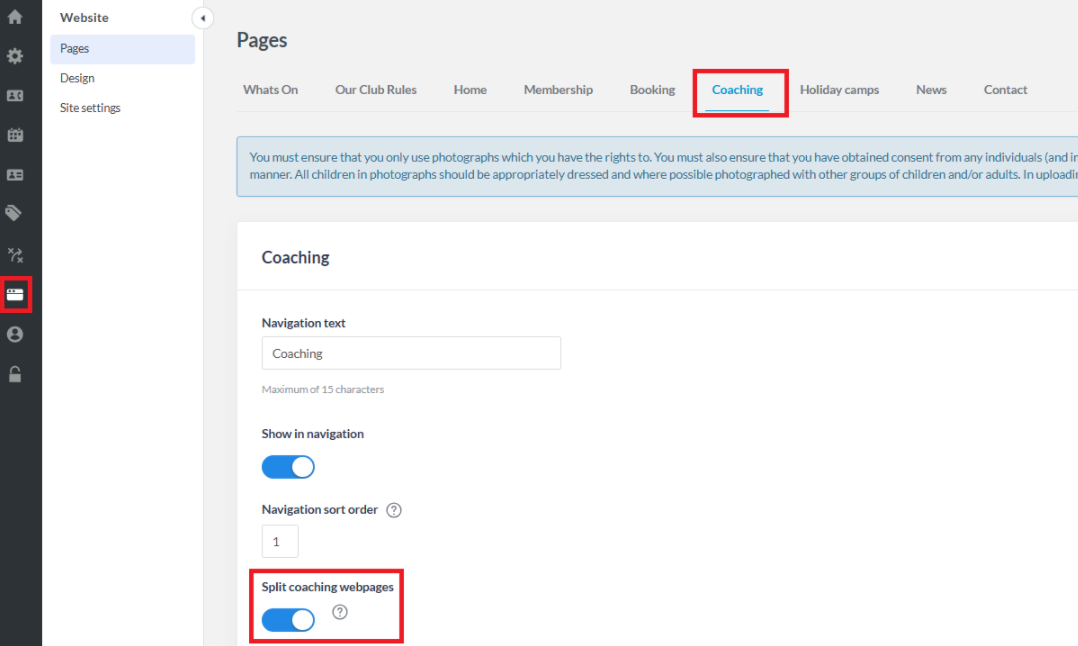Go to Site settings in Website menu
Image resolution: width=1078 pixels, height=646 pixels.
click(90, 108)
